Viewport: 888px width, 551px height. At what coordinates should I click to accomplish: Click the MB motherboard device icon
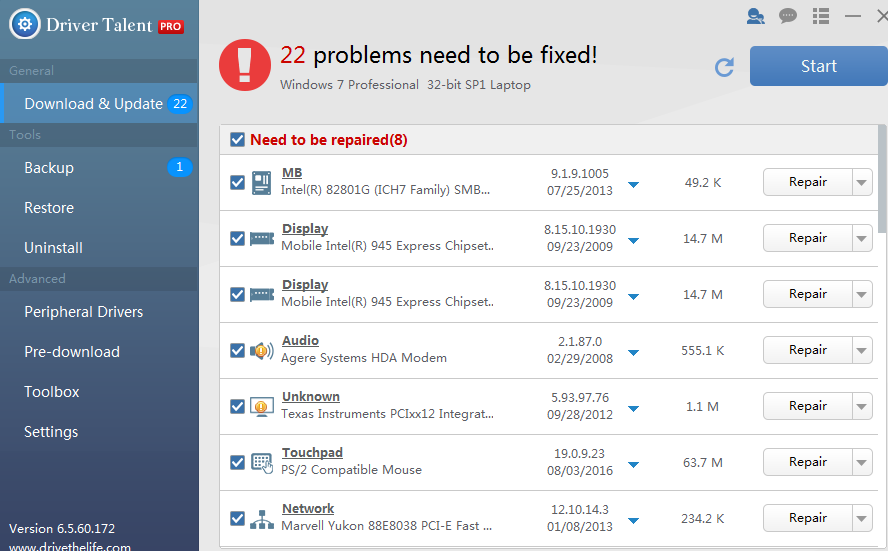click(261, 183)
